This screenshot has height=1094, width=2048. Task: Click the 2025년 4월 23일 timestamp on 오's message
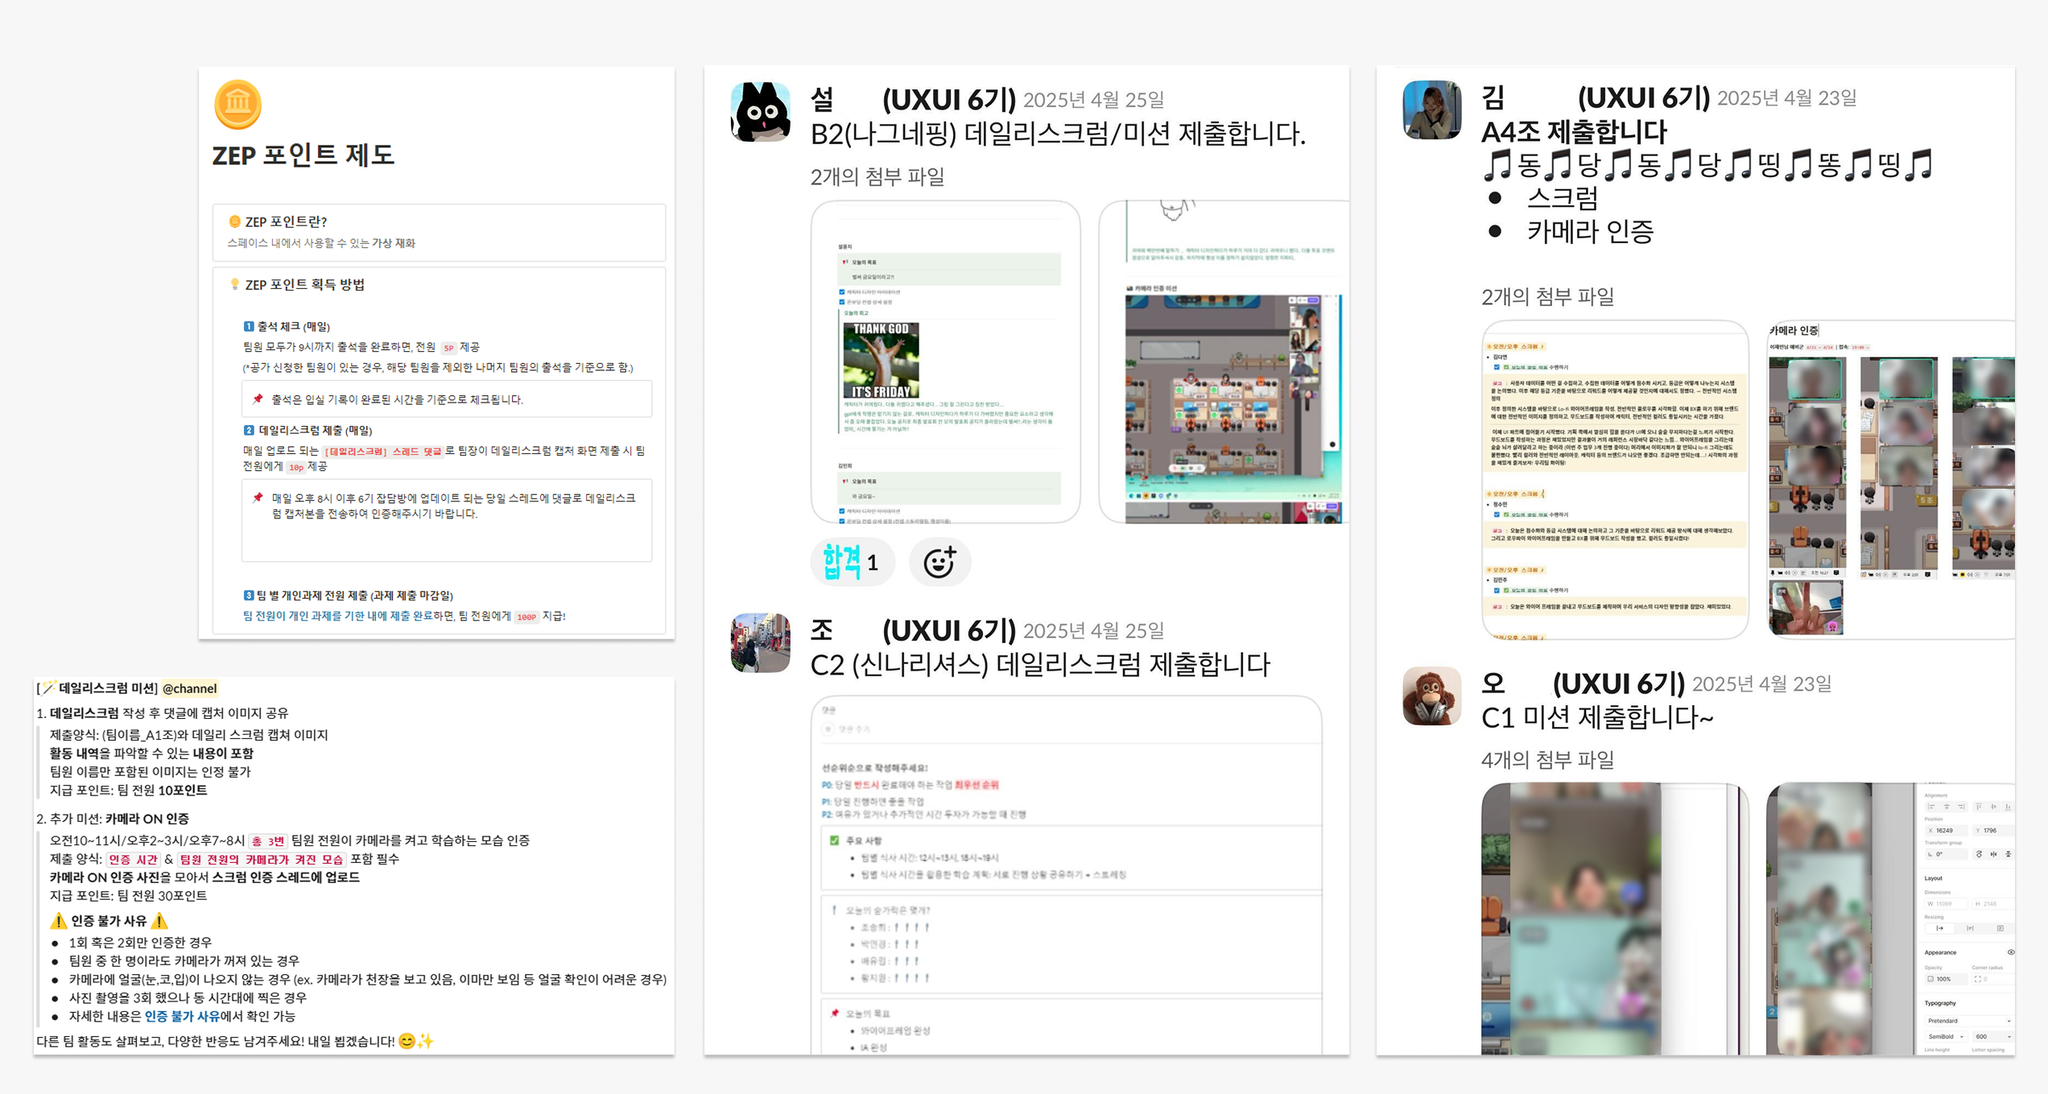click(x=1762, y=684)
